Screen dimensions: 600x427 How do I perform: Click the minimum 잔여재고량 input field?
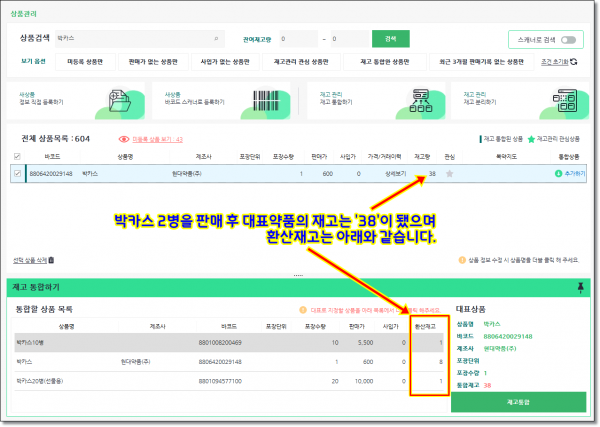pyautogui.click(x=301, y=38)
